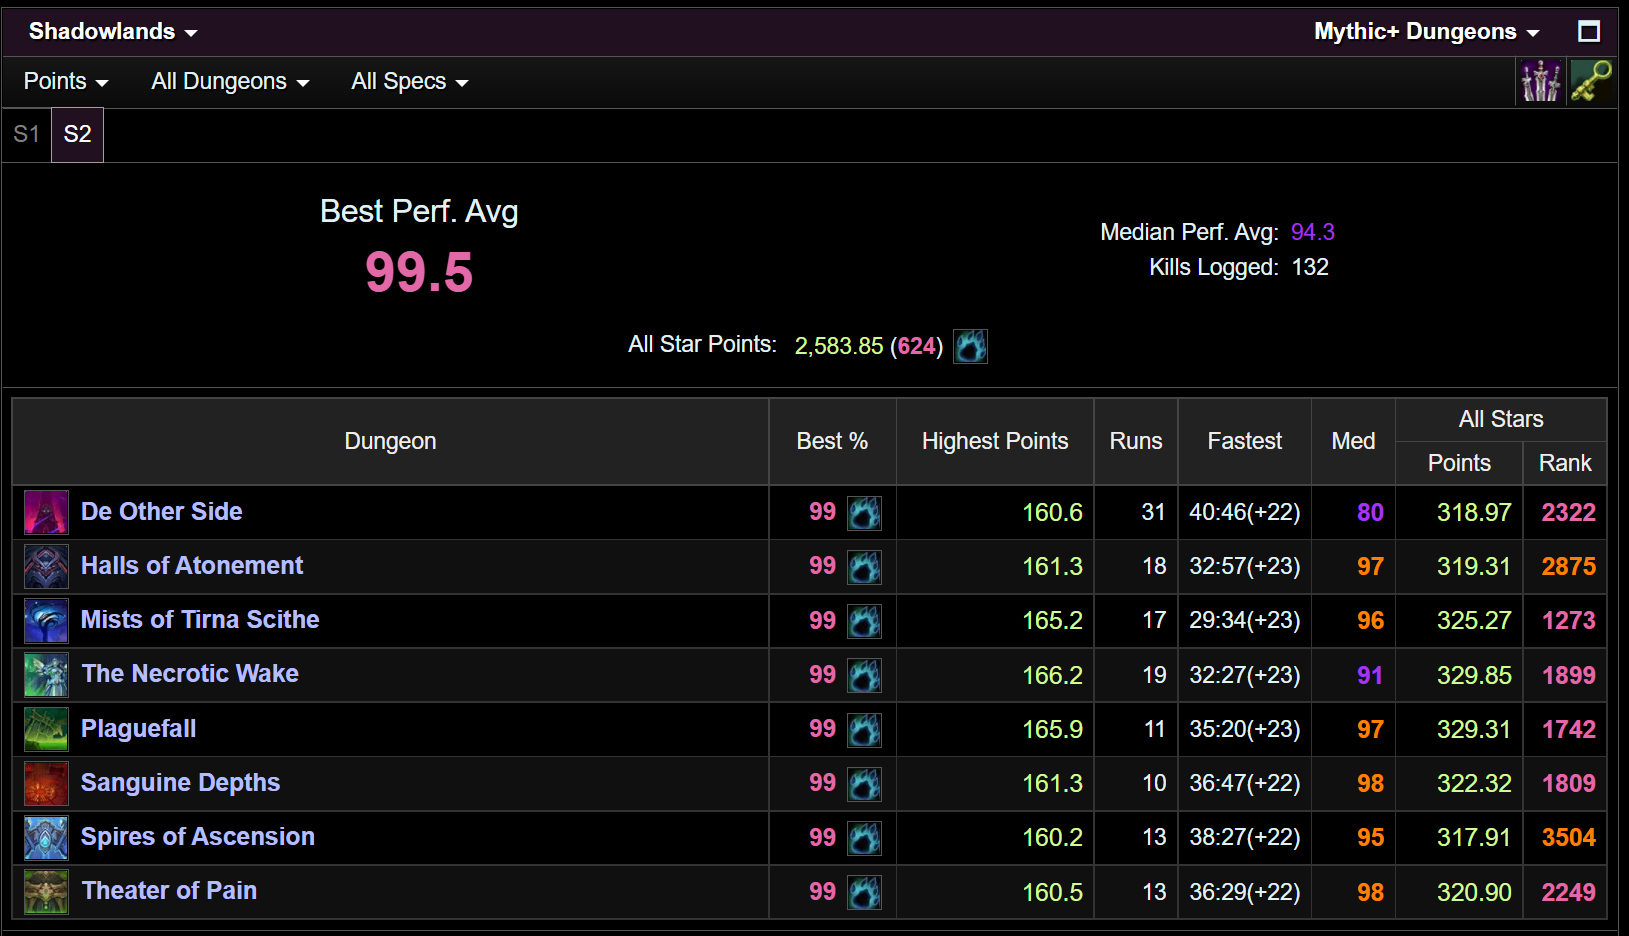Click the Runs column header
Viewport: 1629px width, 936px height.
[x=1136, y=441]
